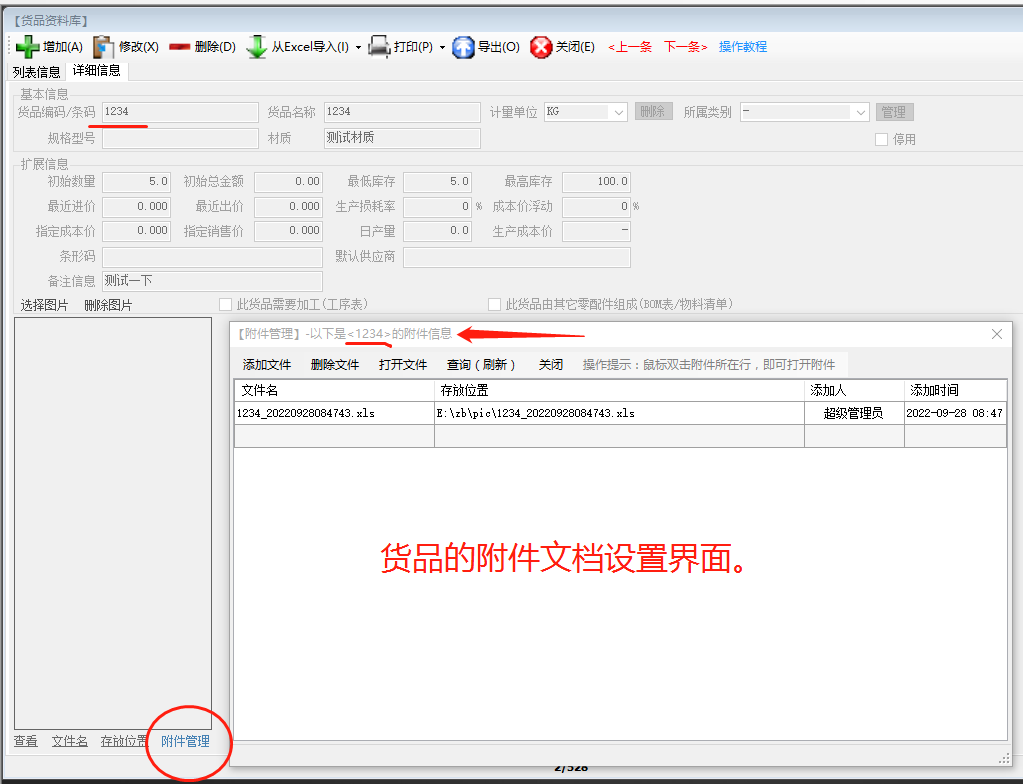The image size is (1023, 784).
Task: Click the 导出(O) export icon
Action: (x=463, y=46)
